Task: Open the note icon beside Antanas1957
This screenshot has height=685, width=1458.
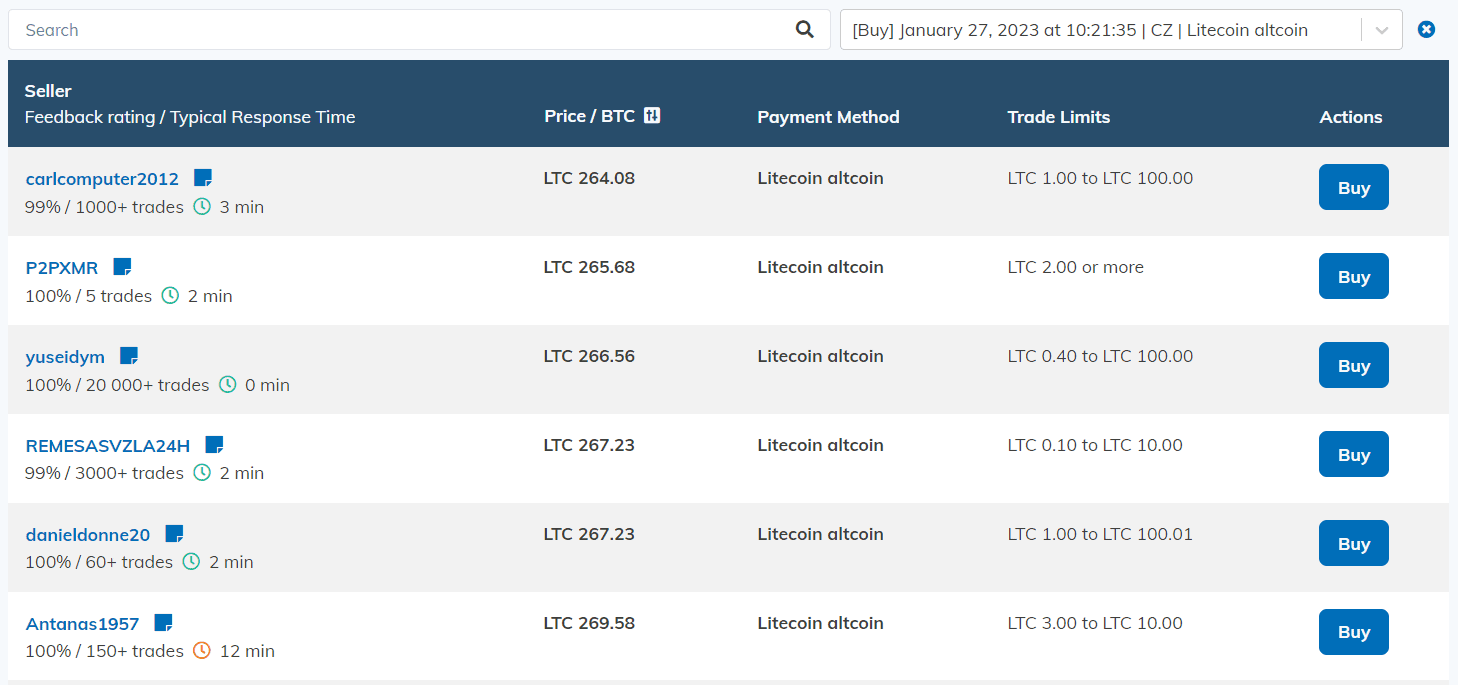Action: [x=164, y=623]
